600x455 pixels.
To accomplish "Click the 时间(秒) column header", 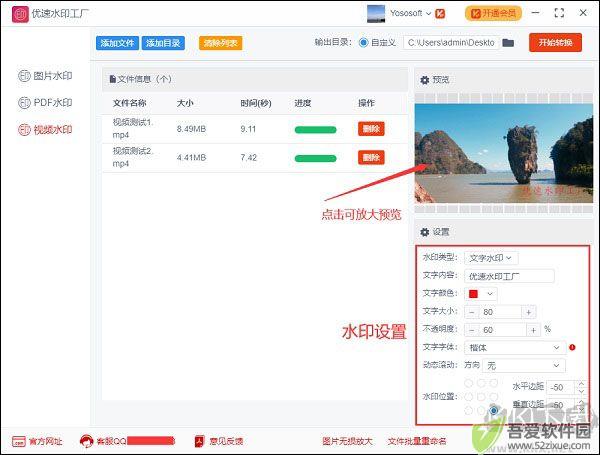I will coord(256,103).
